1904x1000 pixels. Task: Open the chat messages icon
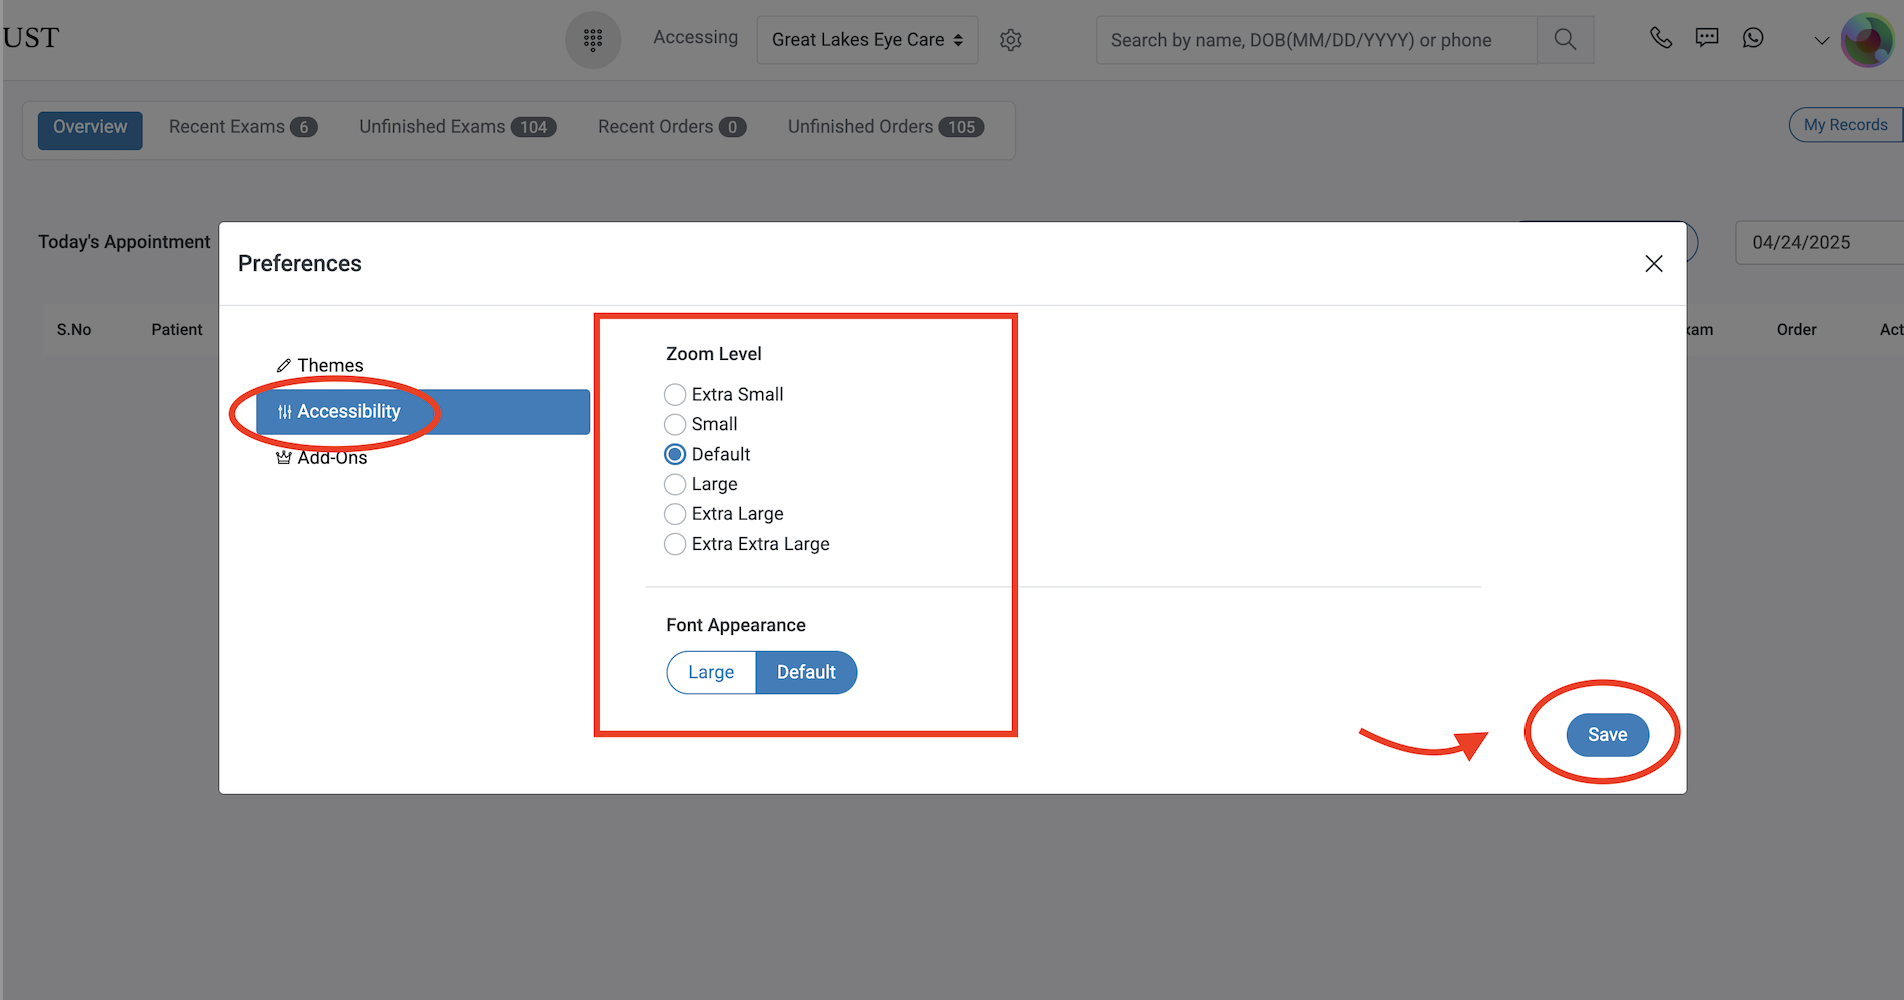(1706, 37)
